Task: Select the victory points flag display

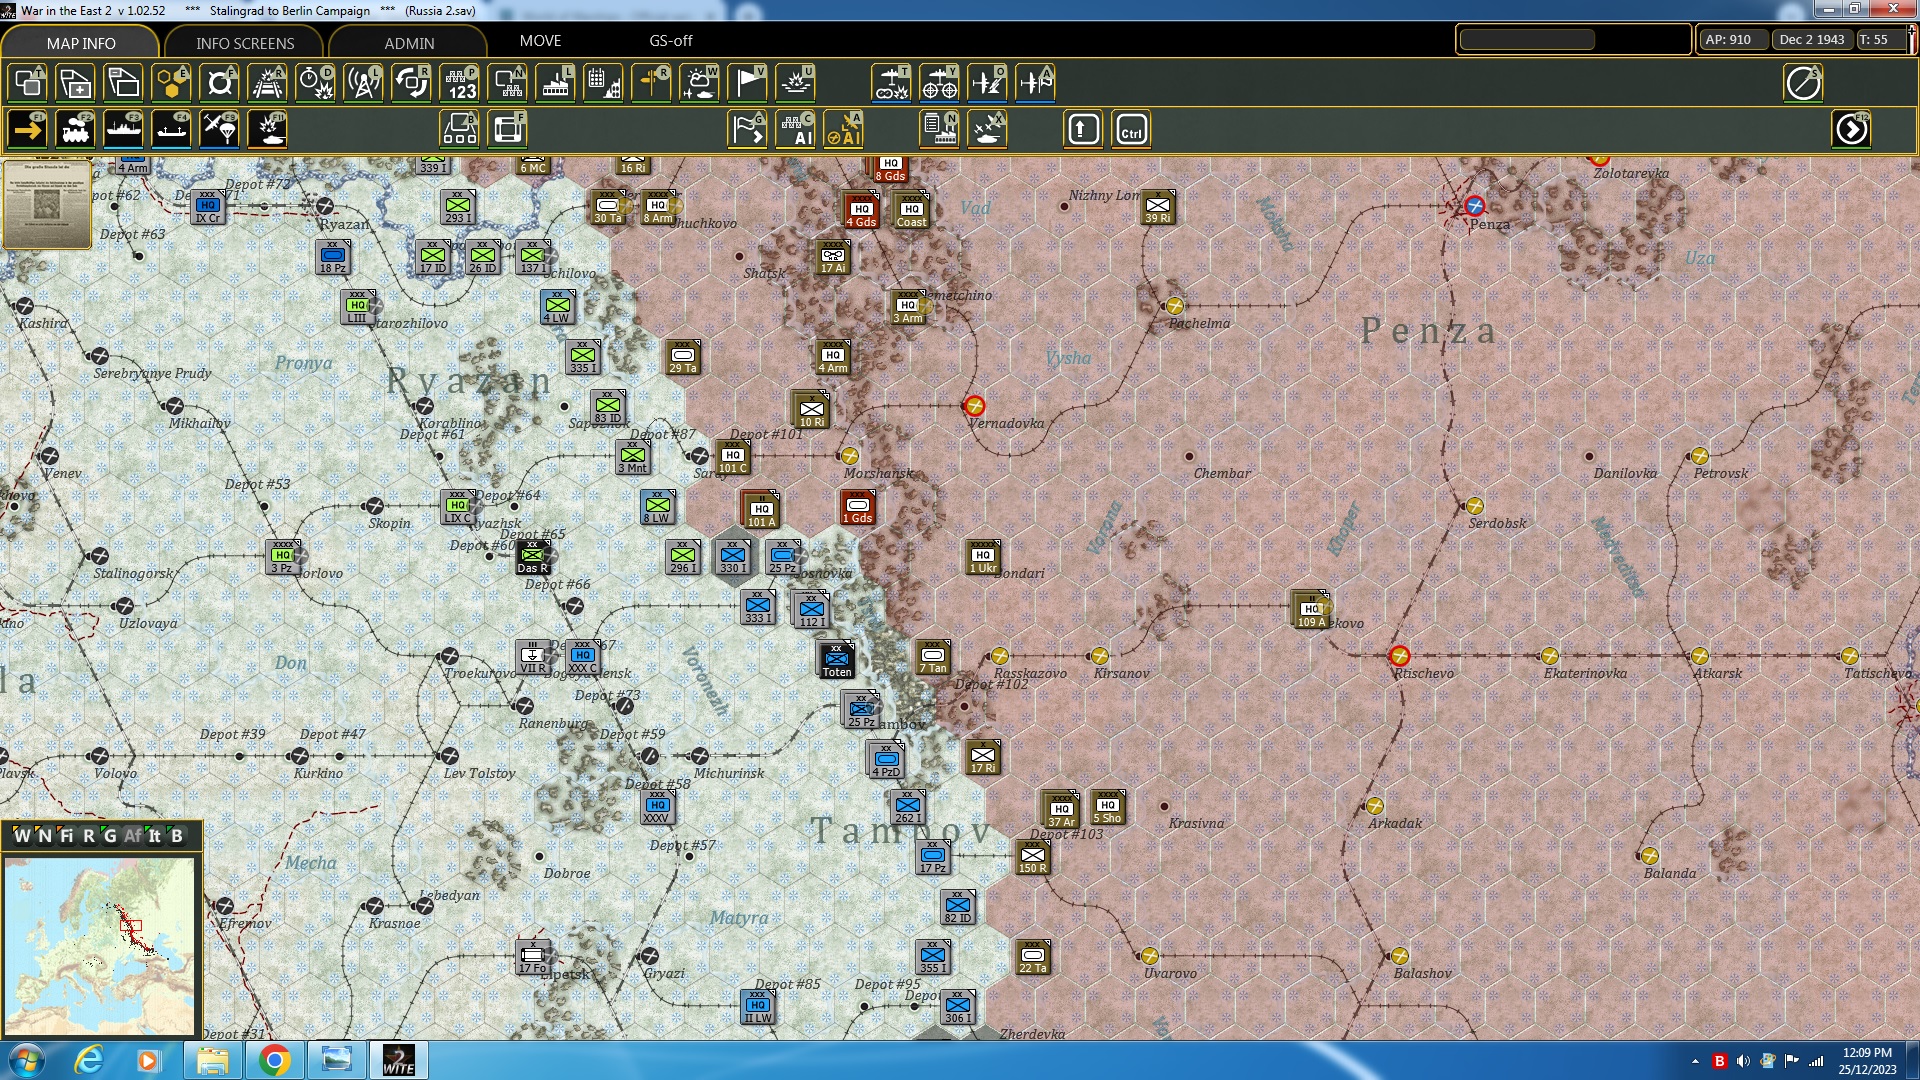Action: tap(747, 83)
